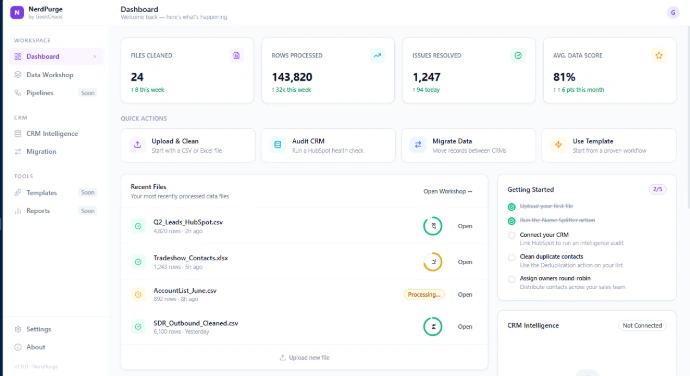Toggle the completed Name Splitter check
The height and width of the screenshot is (376, 690).
[x=511, y=221]
